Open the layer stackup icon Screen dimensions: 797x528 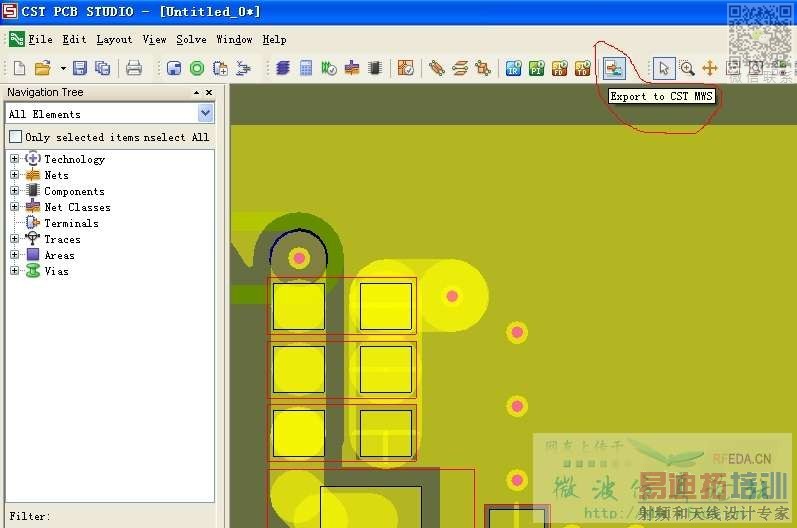tap(283, 68)
